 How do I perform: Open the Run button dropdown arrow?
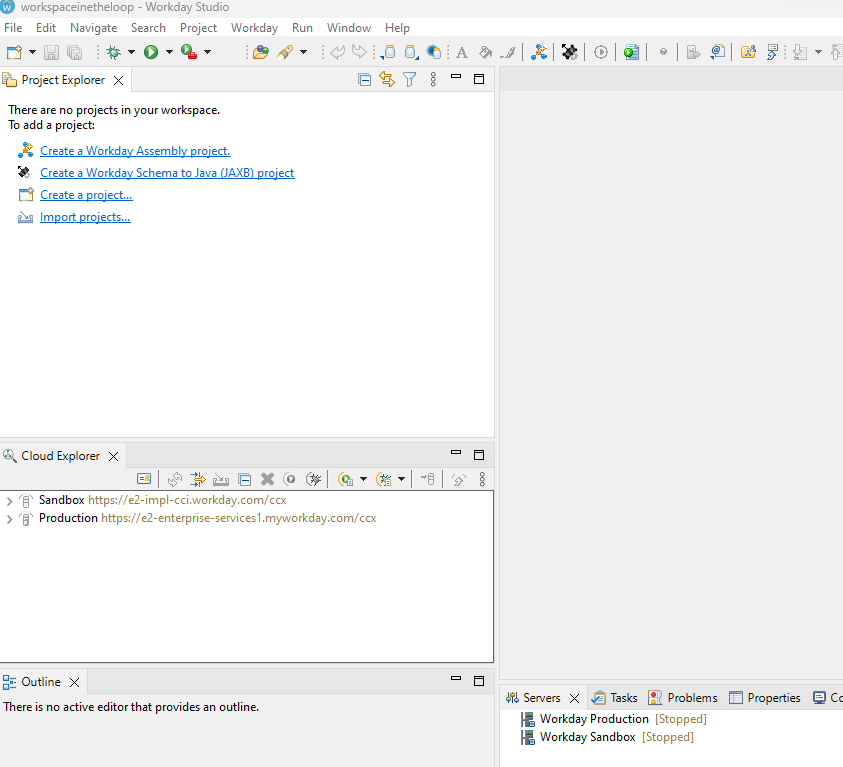click(x=169, y=51)
